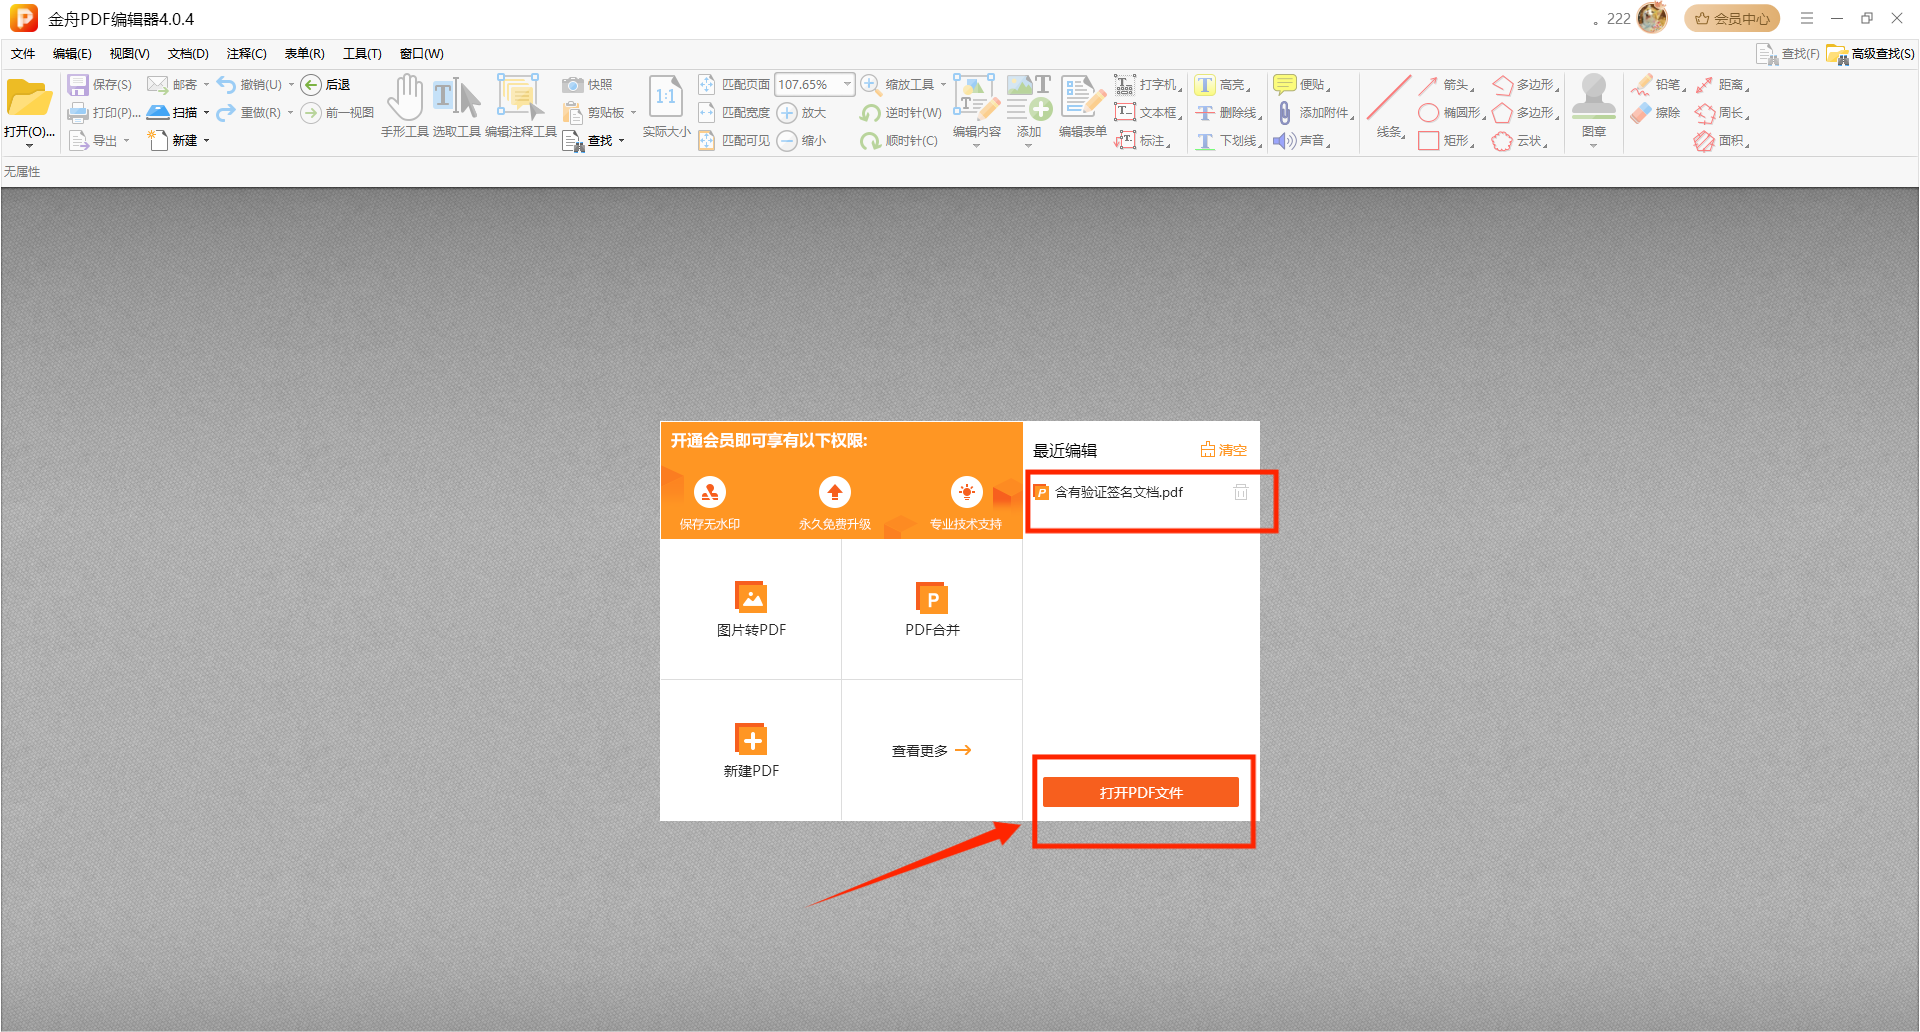Open the 文件 menu

[23, 54]
